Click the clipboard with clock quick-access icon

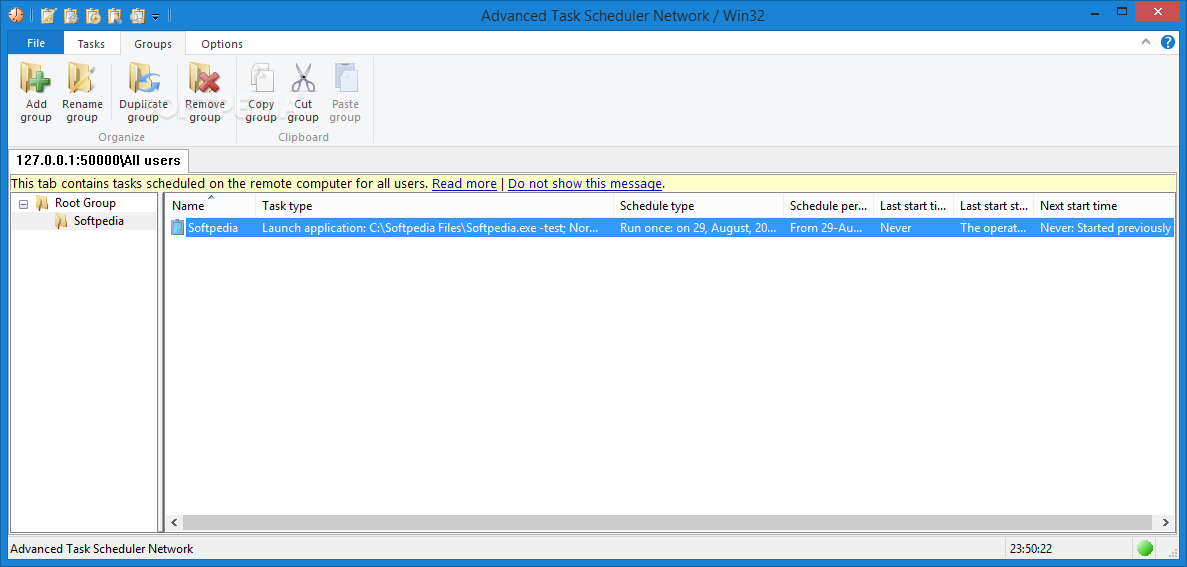coord(93,14)
